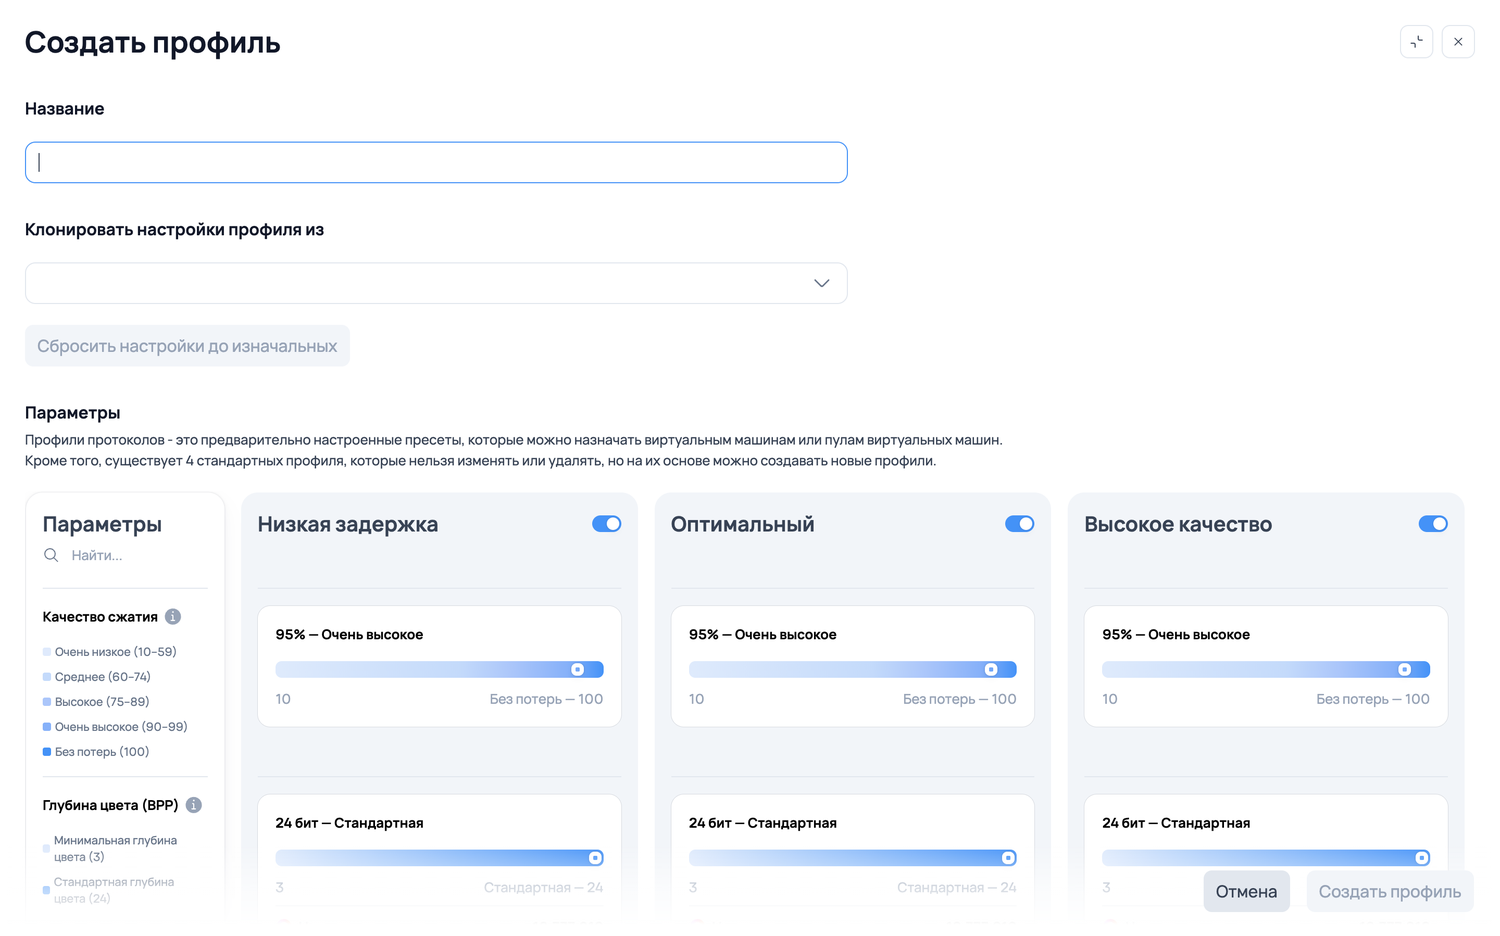The width and height of the screenshot is (1500, 936).
Task: Click compression quality slider in Оптимальный card
Action: click(852, 669)
